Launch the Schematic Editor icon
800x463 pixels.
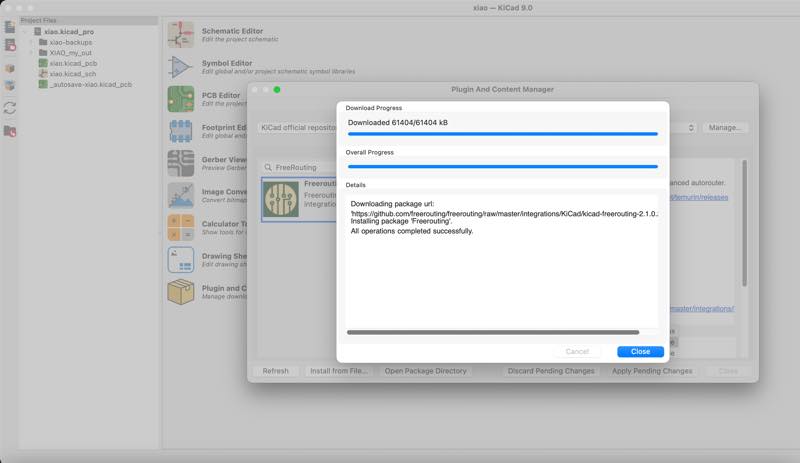tap(181, 35)
